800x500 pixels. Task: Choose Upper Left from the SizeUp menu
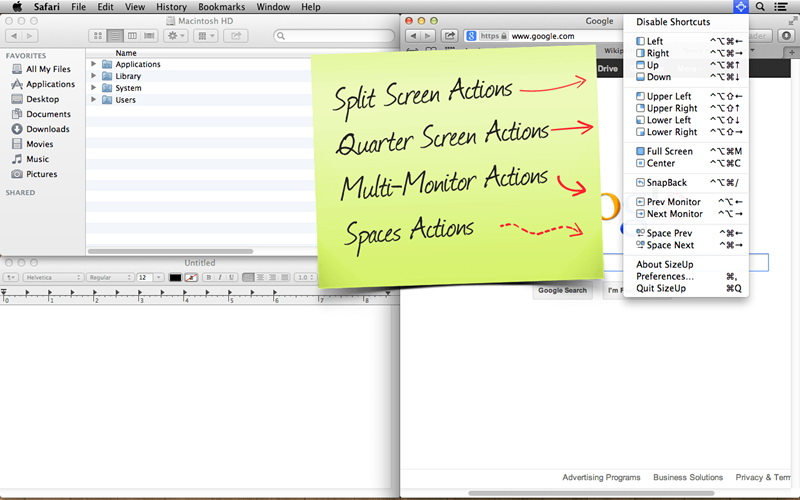click(669, 96)
